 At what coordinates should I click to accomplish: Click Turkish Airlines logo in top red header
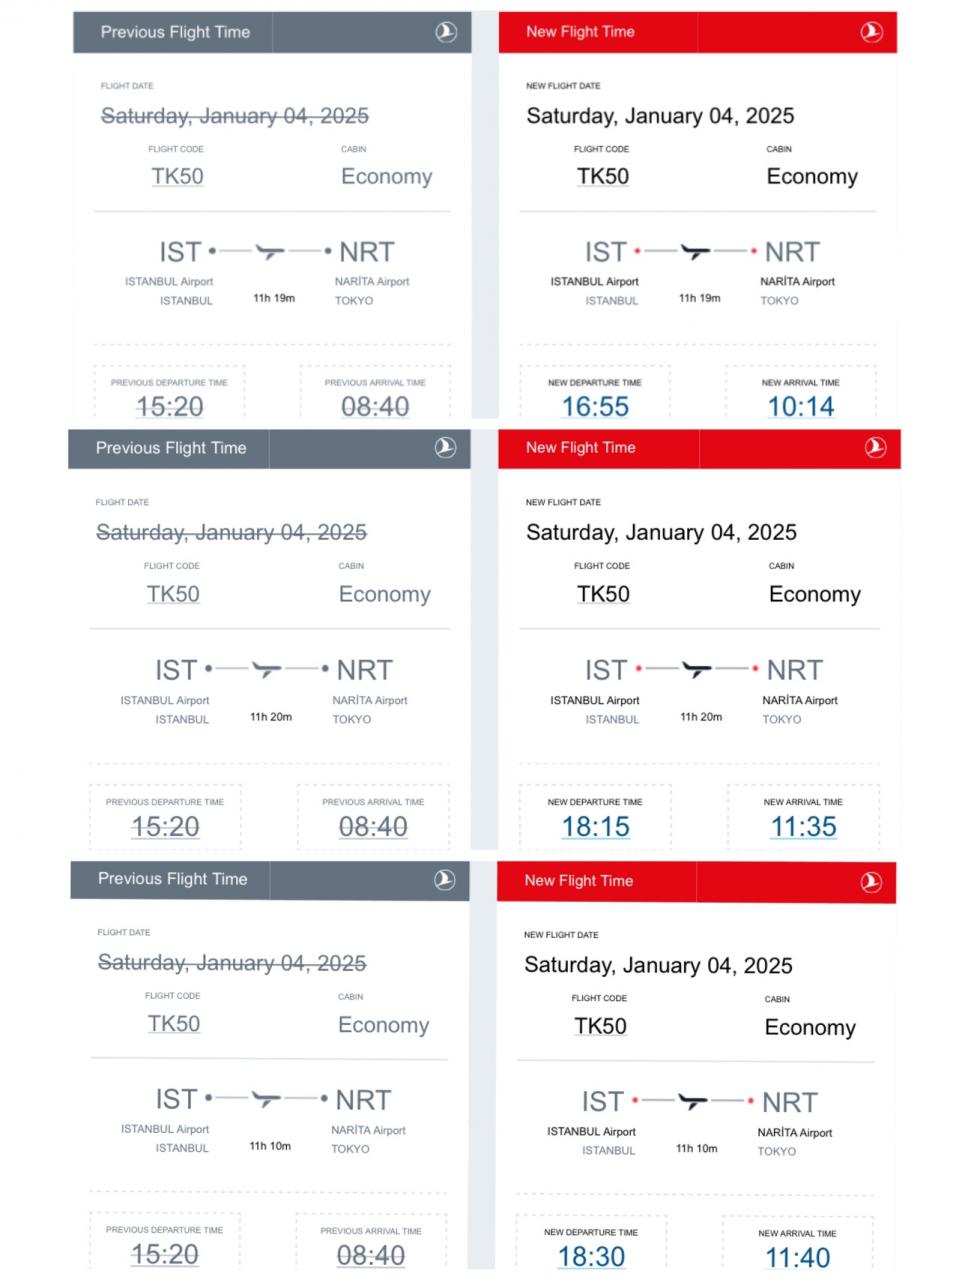pos(872,32)
